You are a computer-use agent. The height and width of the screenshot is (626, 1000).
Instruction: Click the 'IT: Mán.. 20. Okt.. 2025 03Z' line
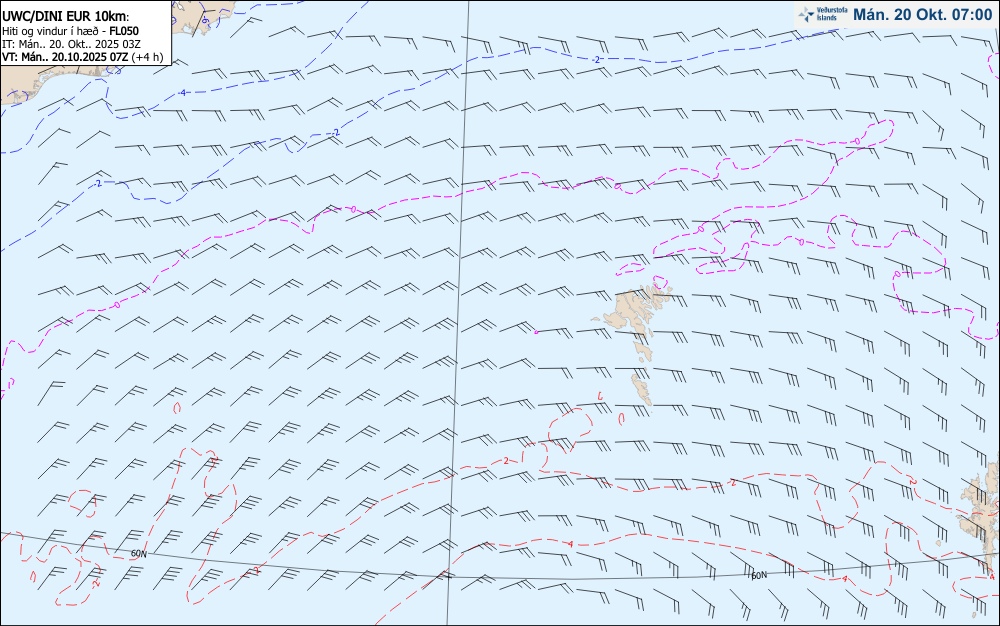pyautogui.click(x=71, y=44)
